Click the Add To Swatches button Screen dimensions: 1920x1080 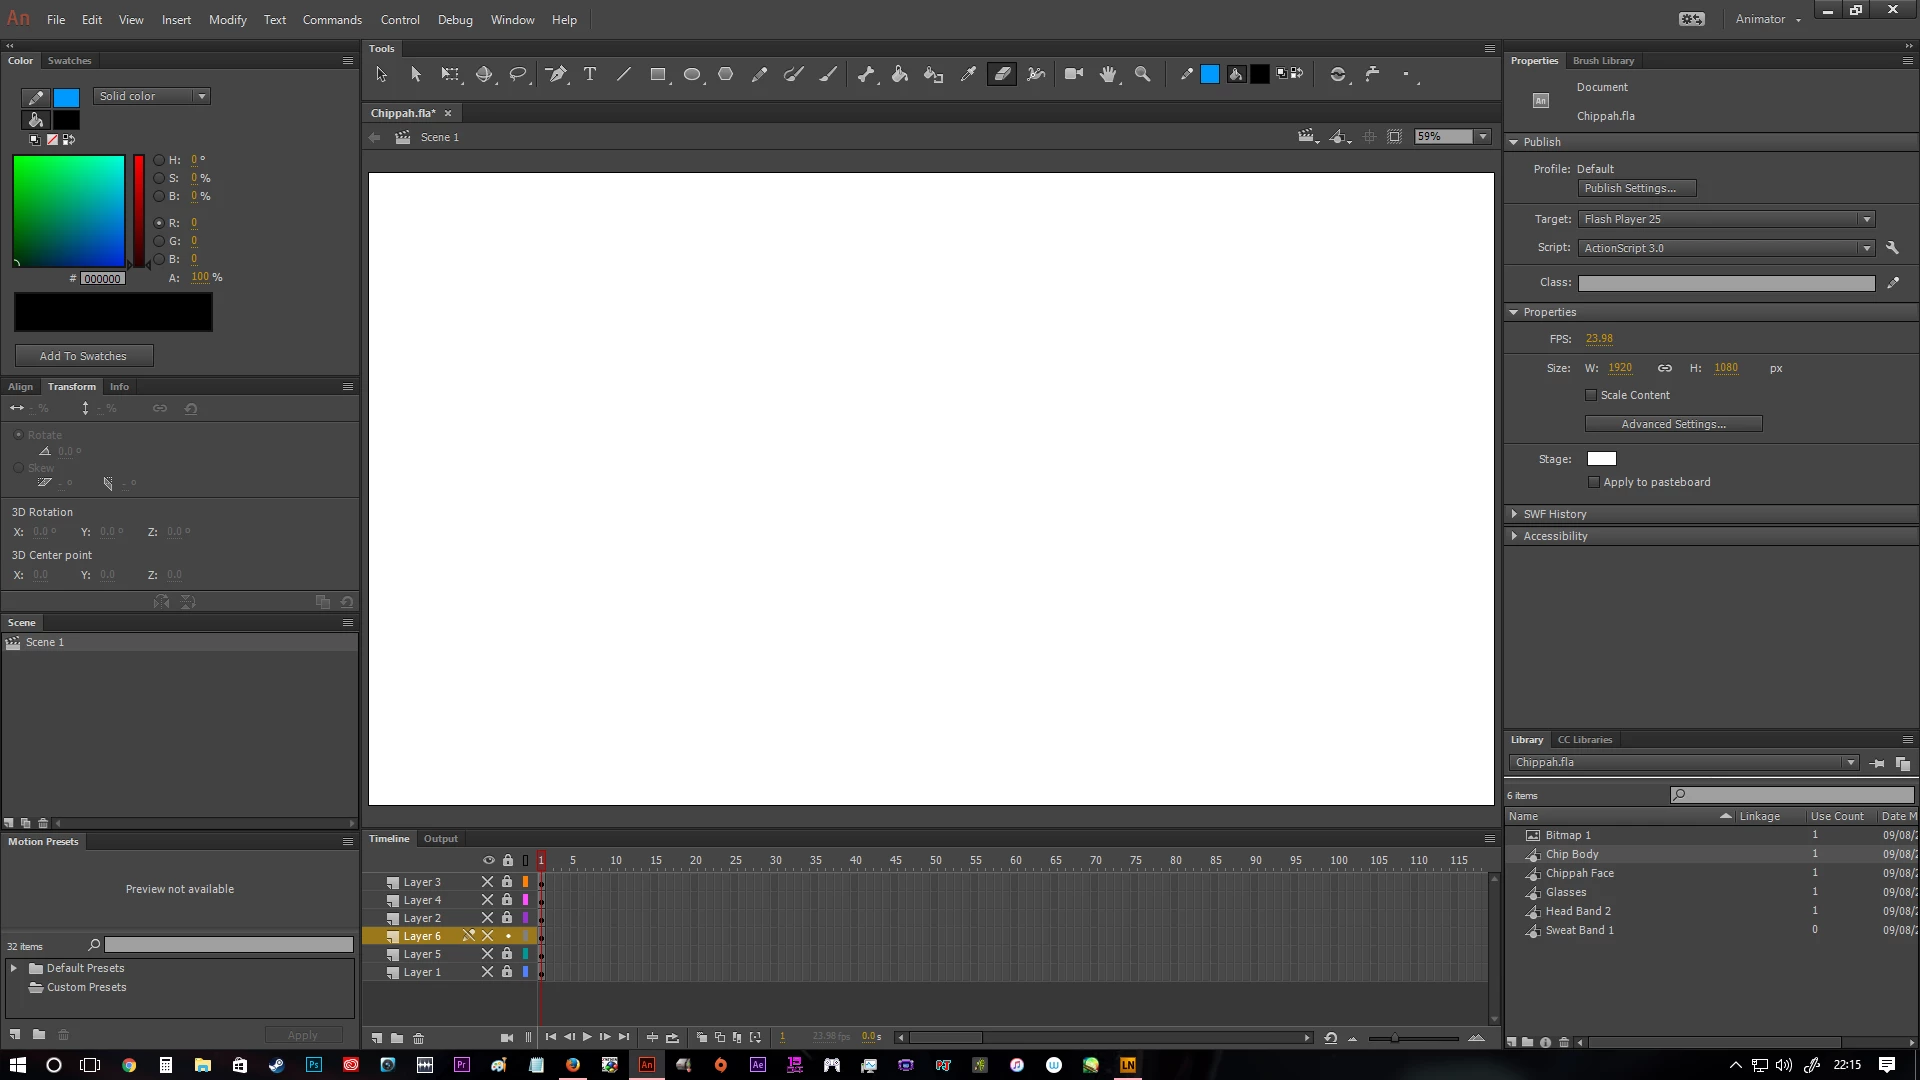coord(84,356)
